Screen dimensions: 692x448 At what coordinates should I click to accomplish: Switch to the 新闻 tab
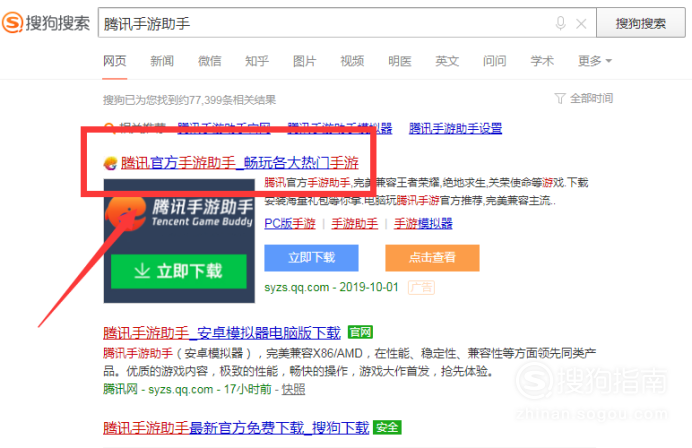[162, 60]
